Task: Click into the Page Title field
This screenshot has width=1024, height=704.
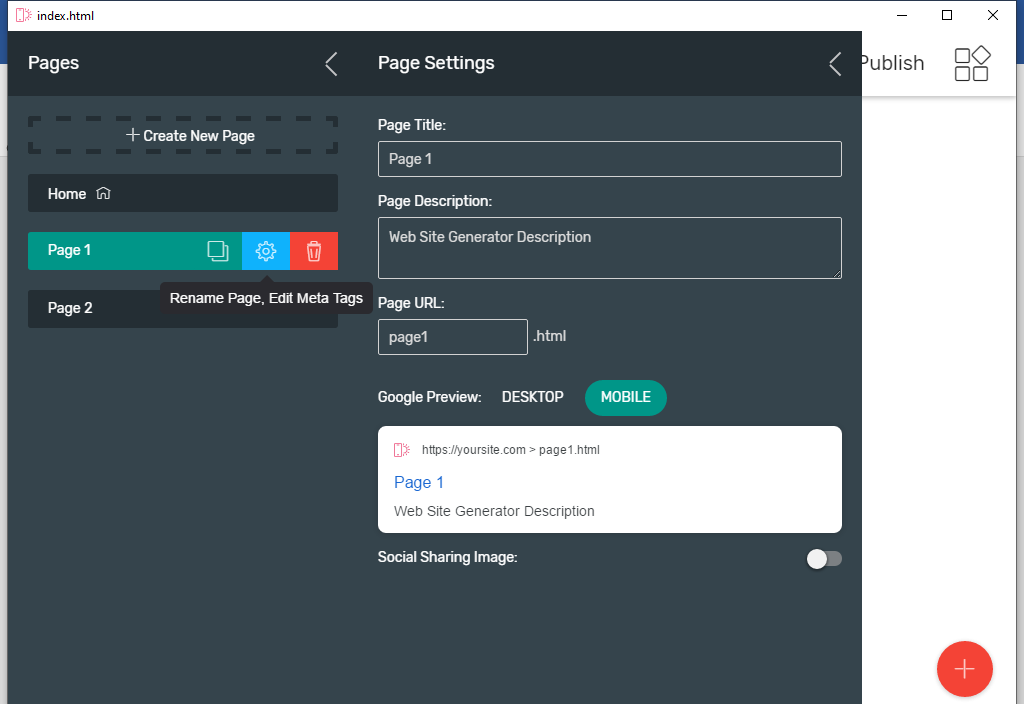Action: (609, 159)
